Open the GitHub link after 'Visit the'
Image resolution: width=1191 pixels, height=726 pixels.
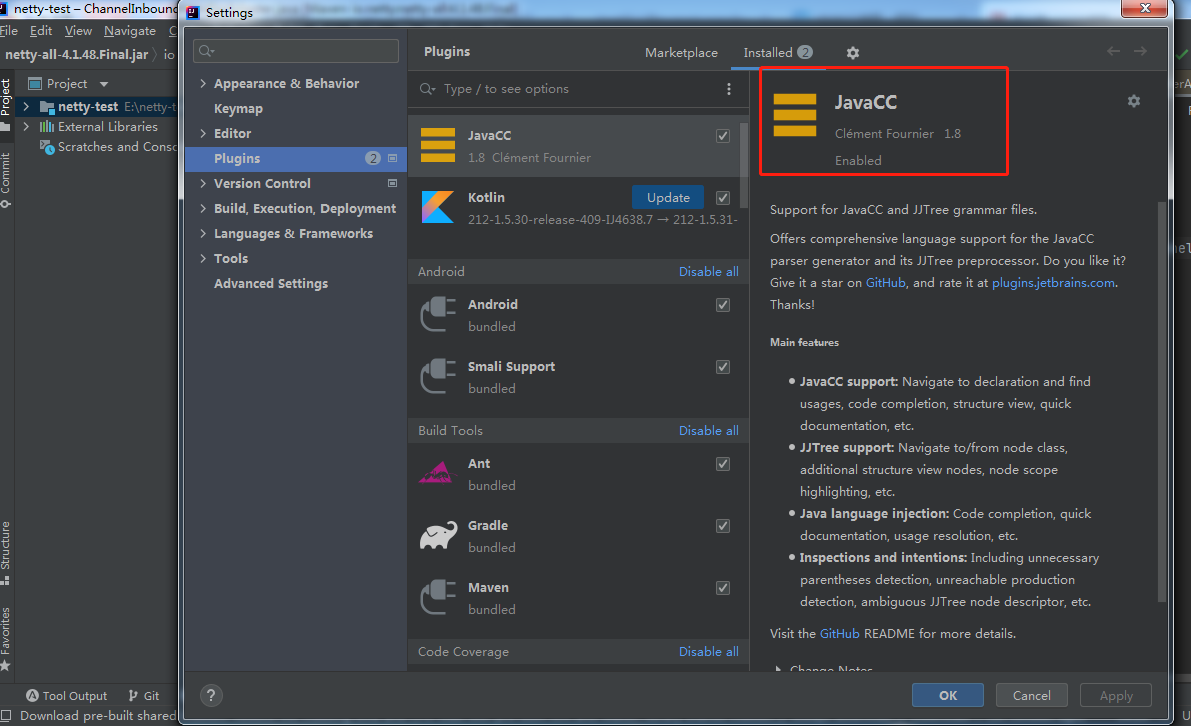[x=839, y=633]
